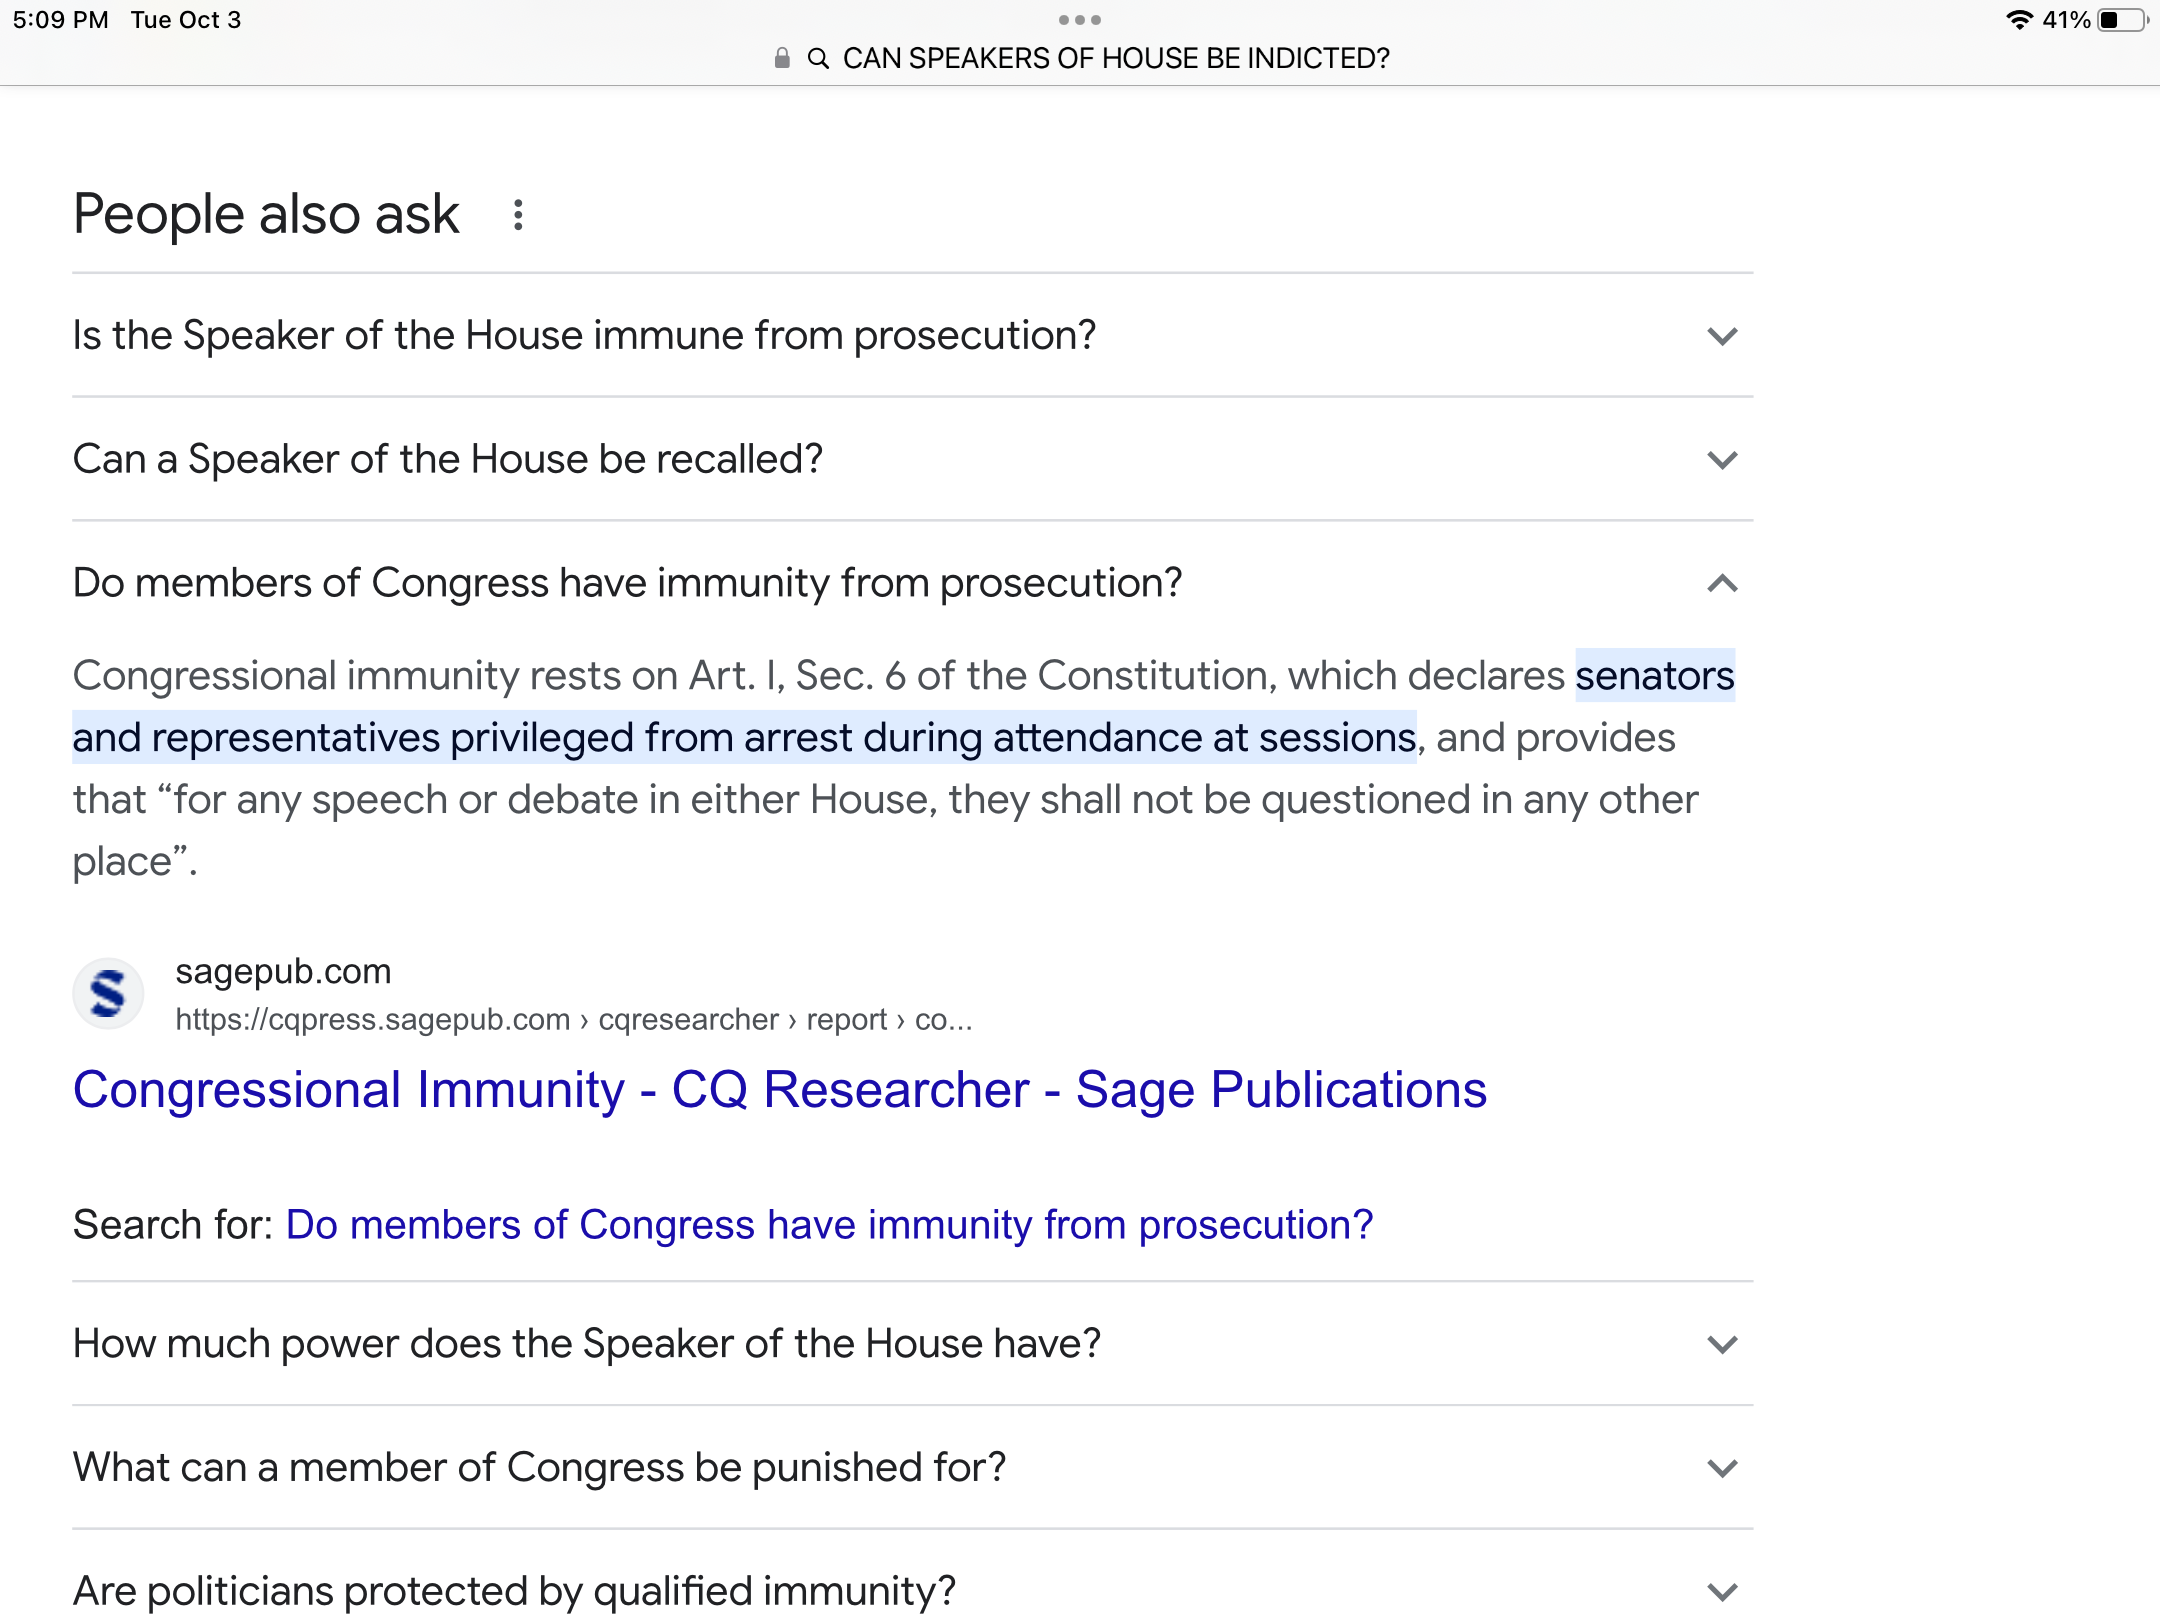The image size is (2160, 1620).
Task: Open the three-dot multitasking menu at top
Action: tap(1080, 20)
